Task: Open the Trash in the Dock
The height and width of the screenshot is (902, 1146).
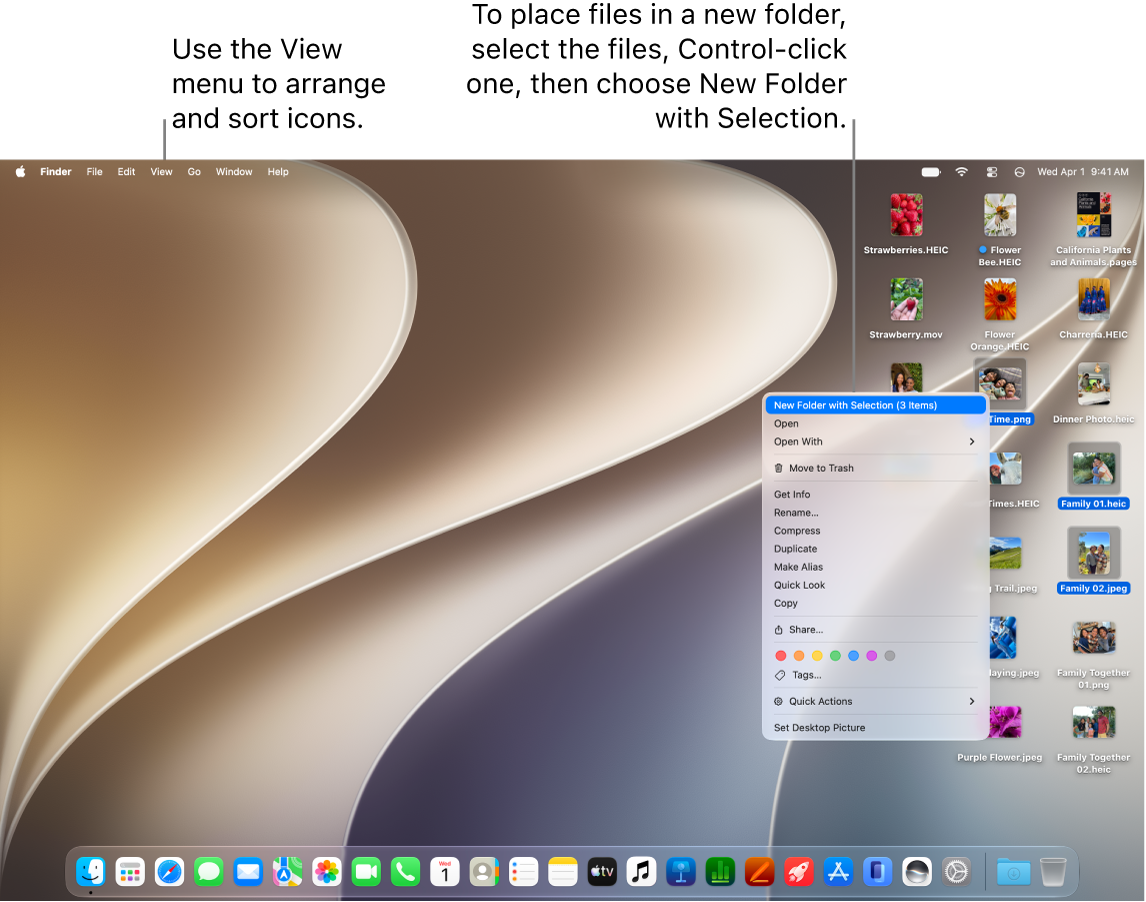Action: click(x=1053, y=871)
